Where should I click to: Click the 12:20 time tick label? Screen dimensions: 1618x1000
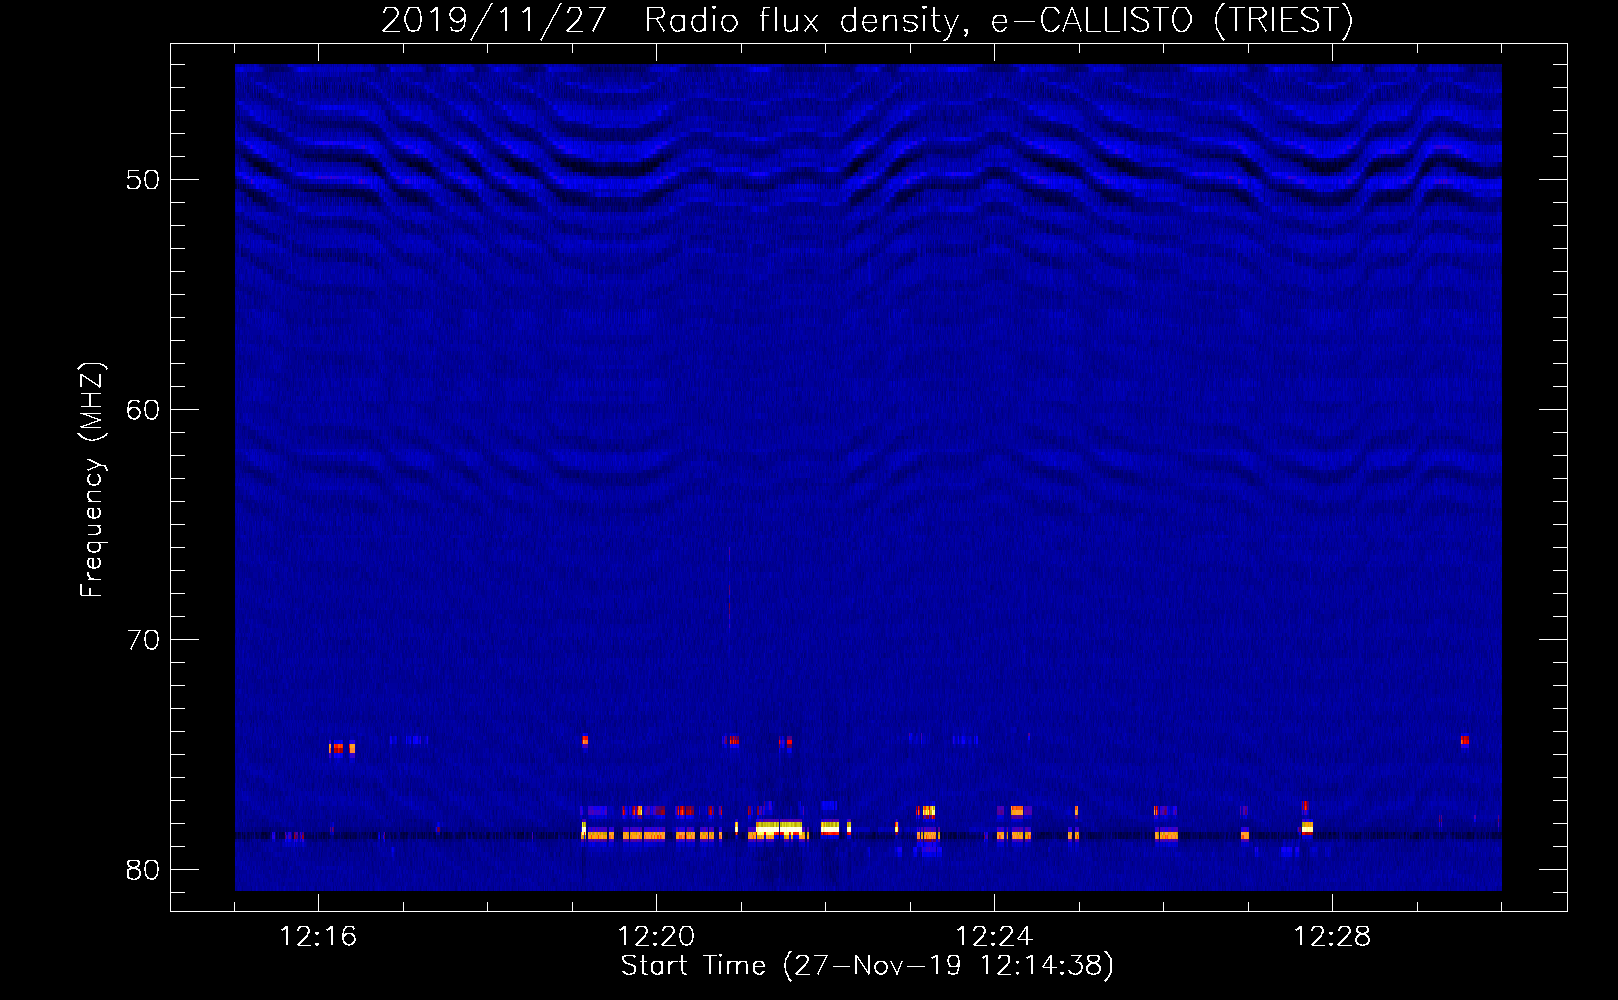656,937
